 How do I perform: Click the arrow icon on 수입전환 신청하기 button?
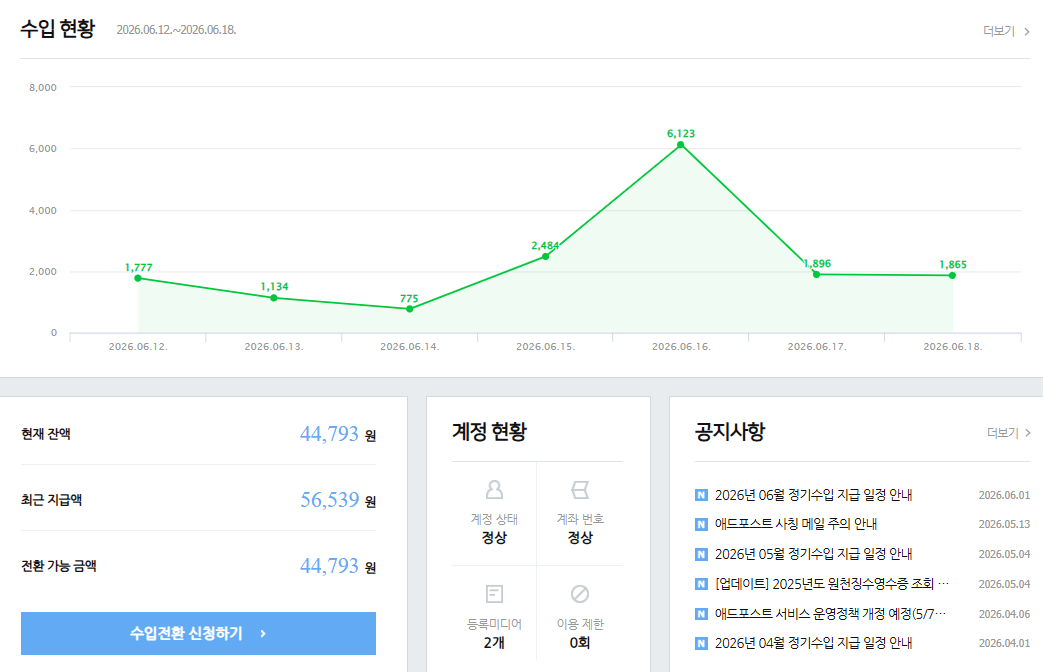[x=263, y=633]
